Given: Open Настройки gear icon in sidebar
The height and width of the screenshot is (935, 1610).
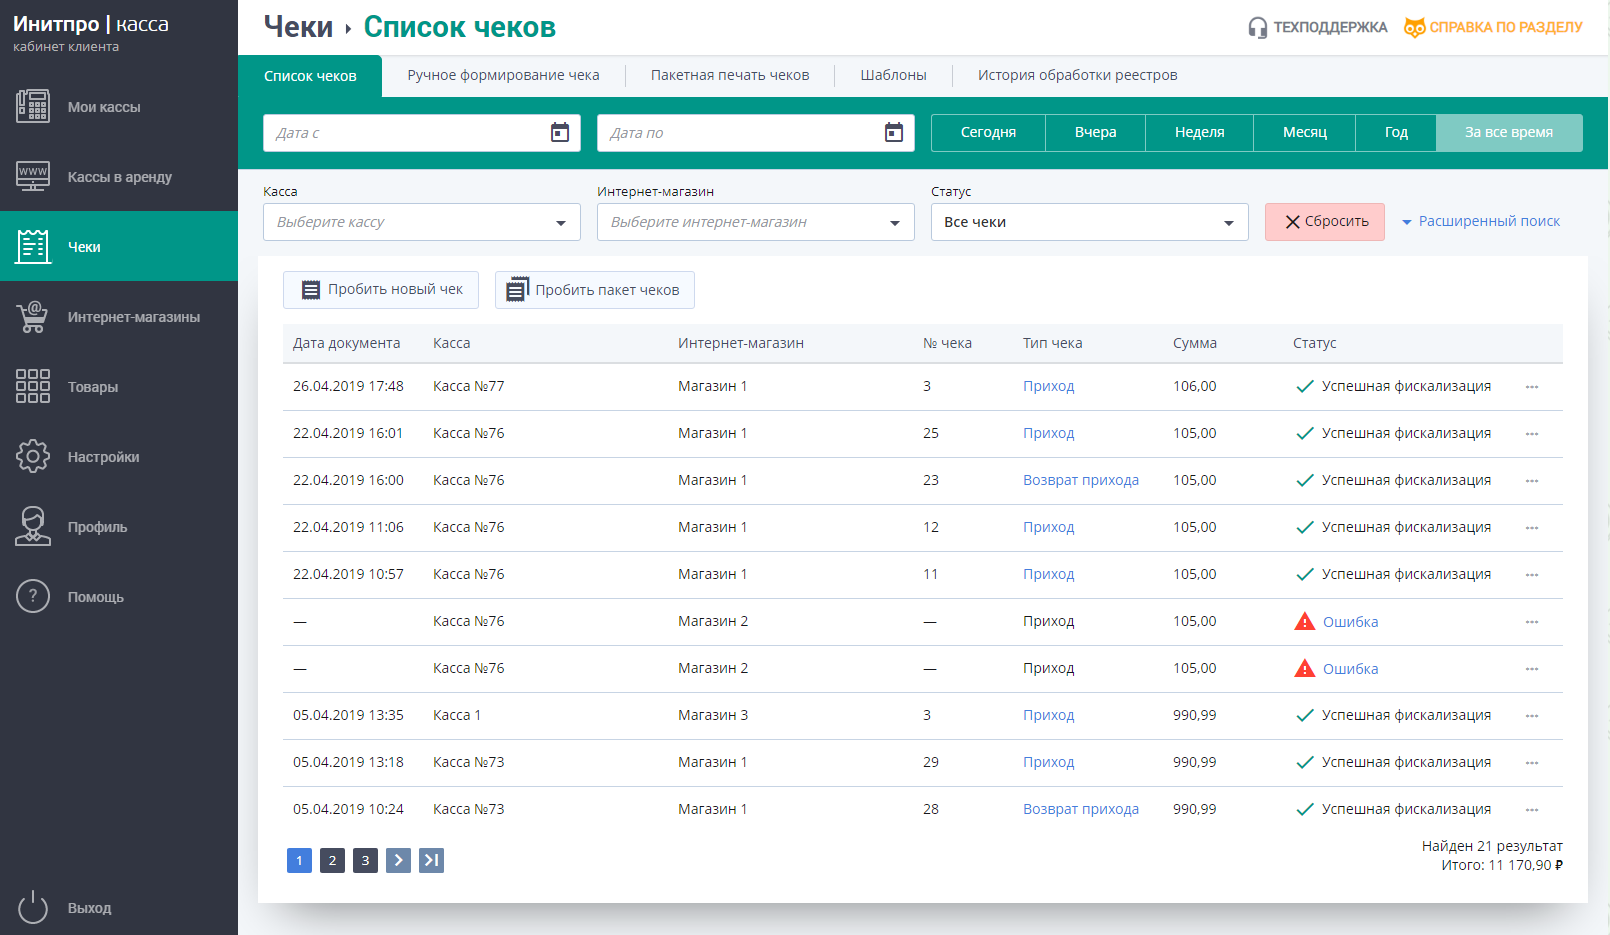Looking at the screenshot, I should (33, 456).
